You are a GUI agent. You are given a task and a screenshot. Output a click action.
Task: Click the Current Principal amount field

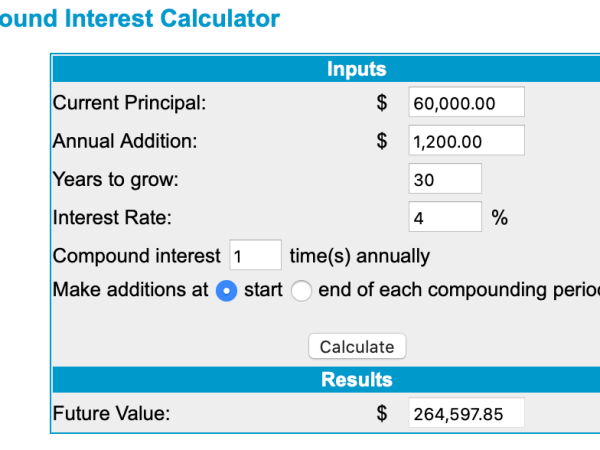click(466, 103)
